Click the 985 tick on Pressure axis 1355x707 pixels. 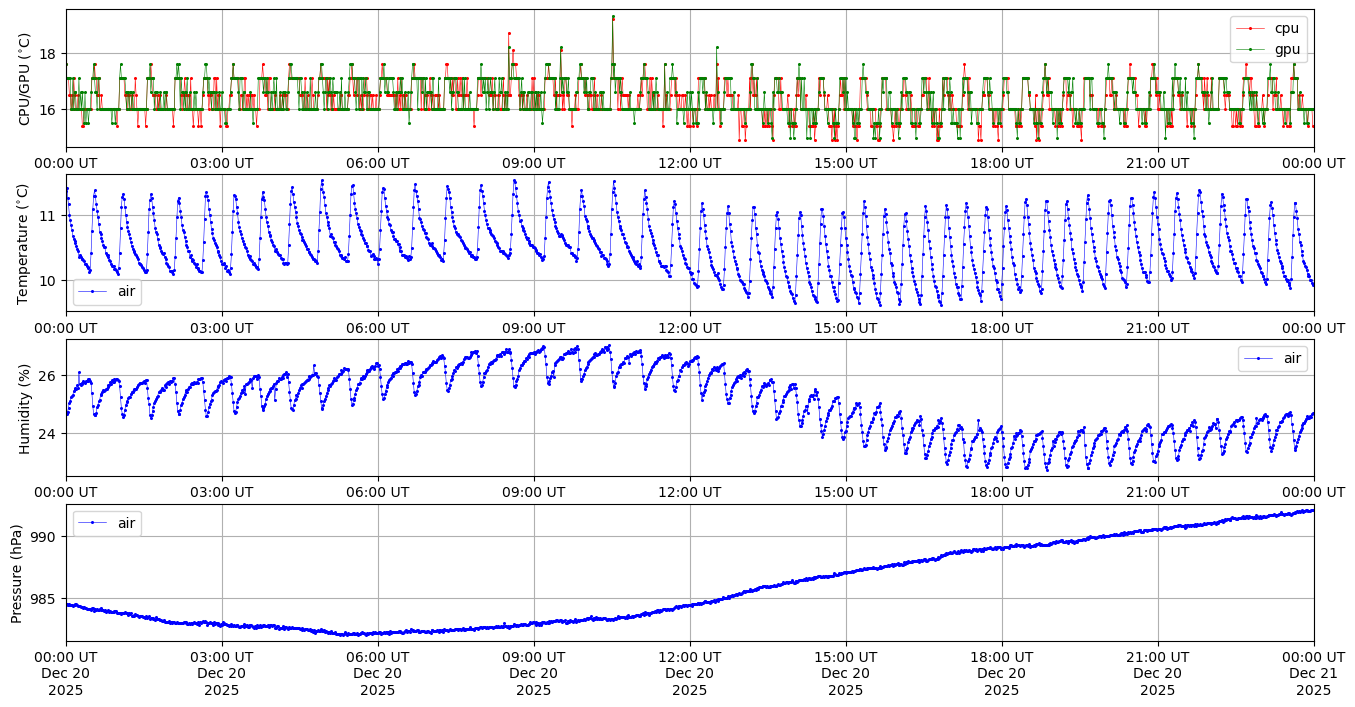(x=44, y=599)
